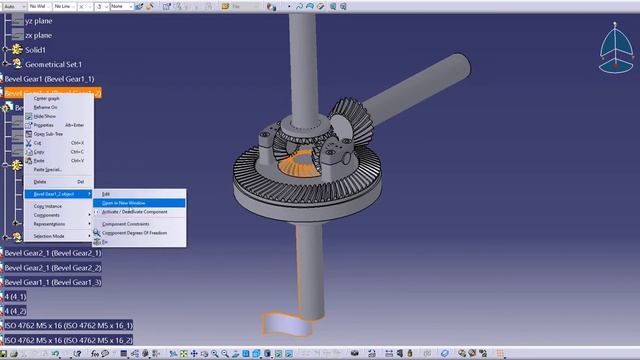Screen dimensions: 640x360
Task: Click Bevel Gear1_2 object menu entry
Action: [x=58, y=194]
